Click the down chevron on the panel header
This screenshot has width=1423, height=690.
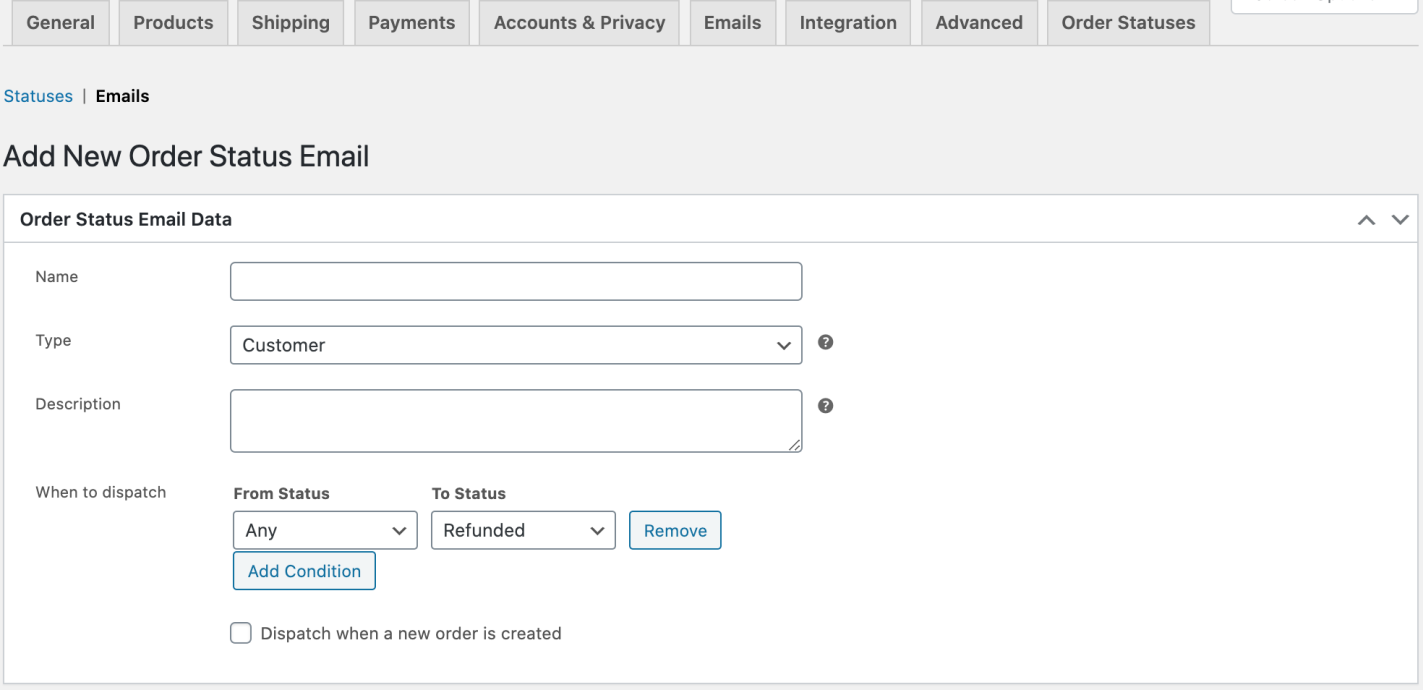(x=1398, y=218)
